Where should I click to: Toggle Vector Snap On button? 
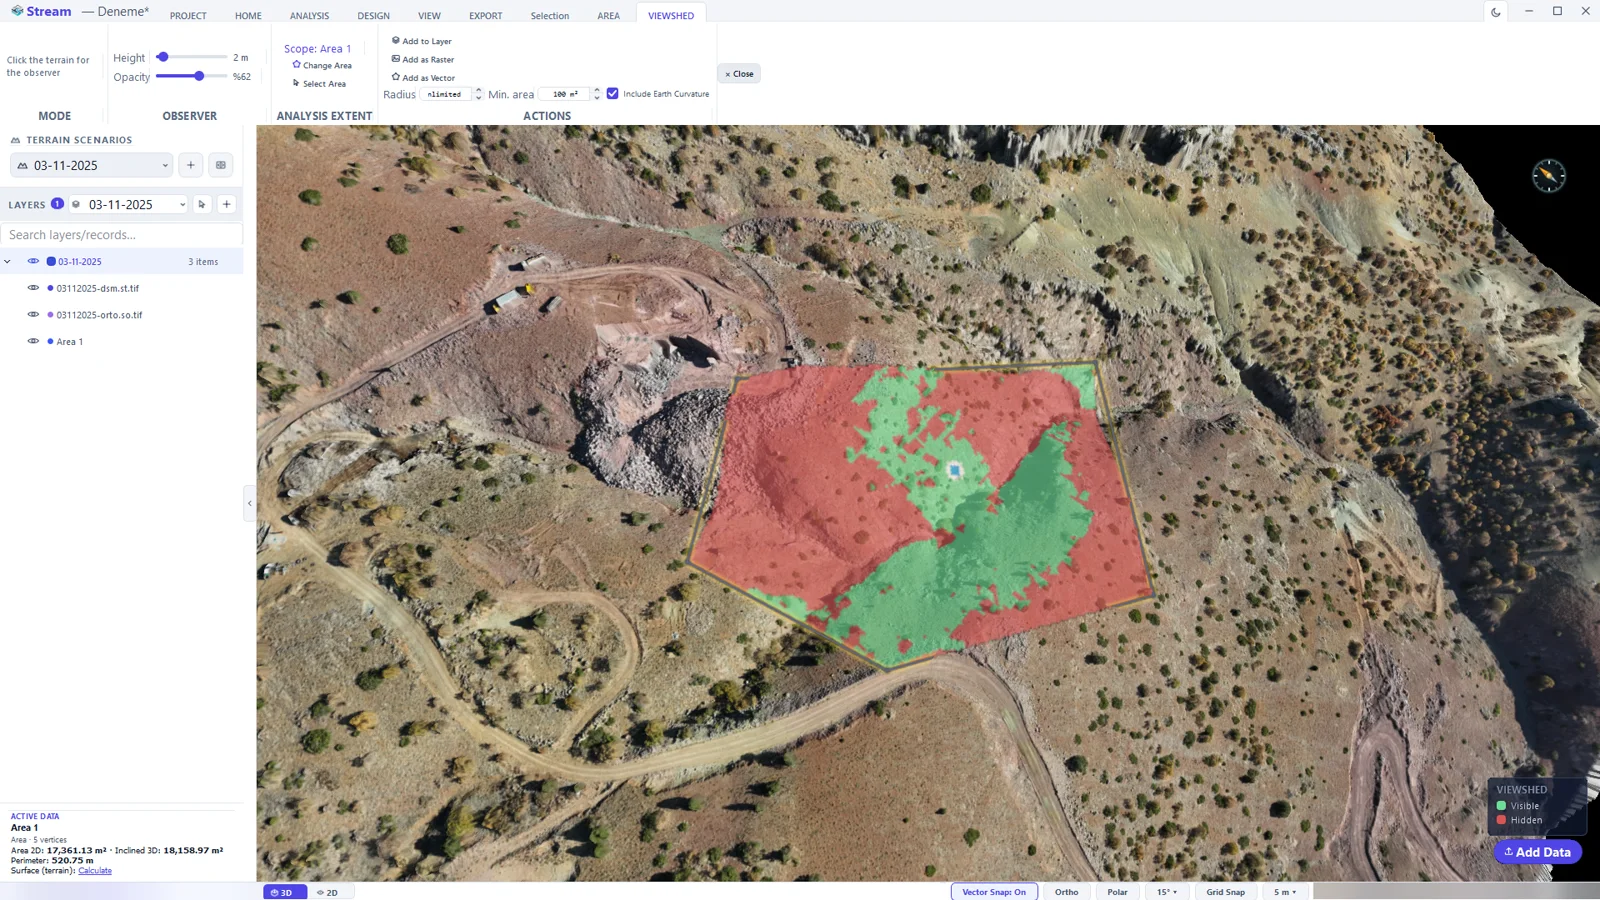pyautogui.click(x=994, y=892)
